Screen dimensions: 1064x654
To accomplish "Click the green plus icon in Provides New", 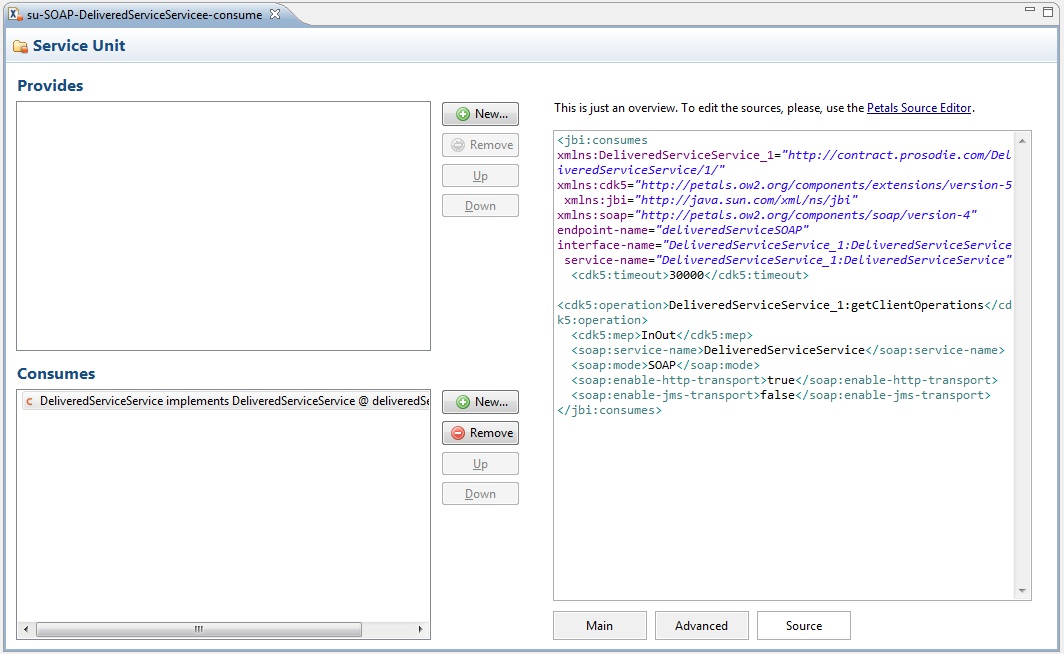I will pos(462,114).
